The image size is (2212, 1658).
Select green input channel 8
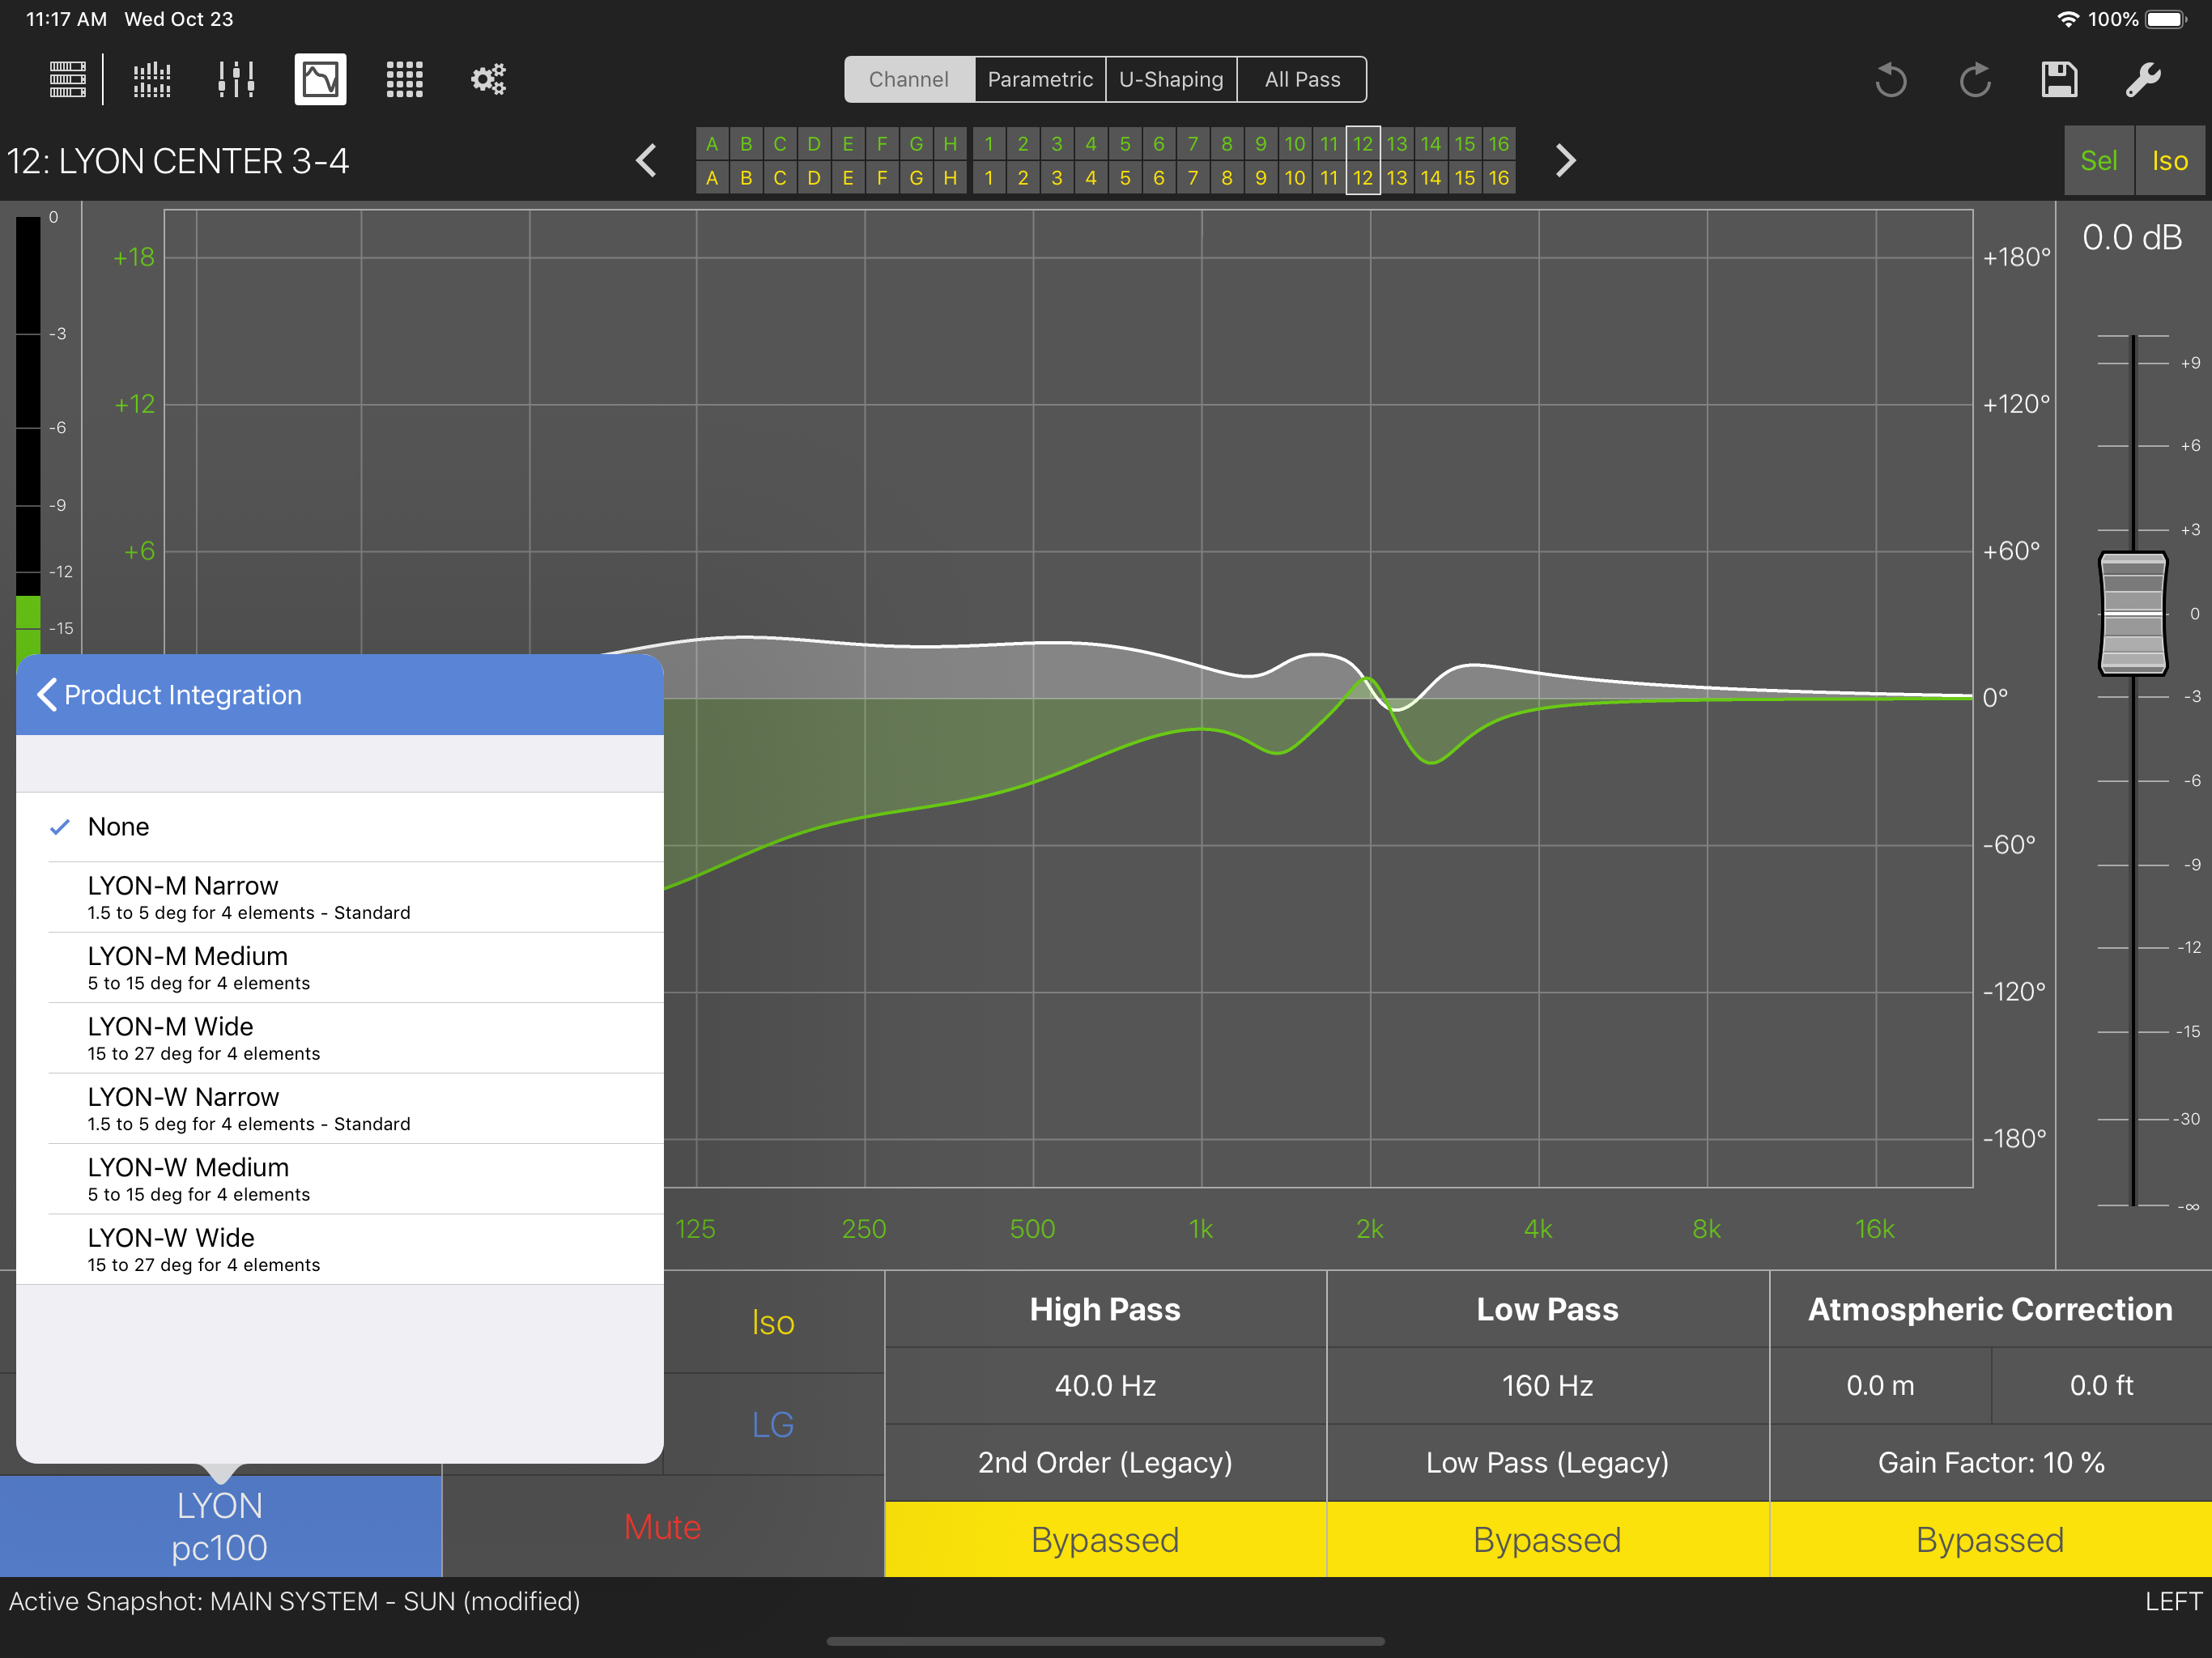click(1227, 144)
